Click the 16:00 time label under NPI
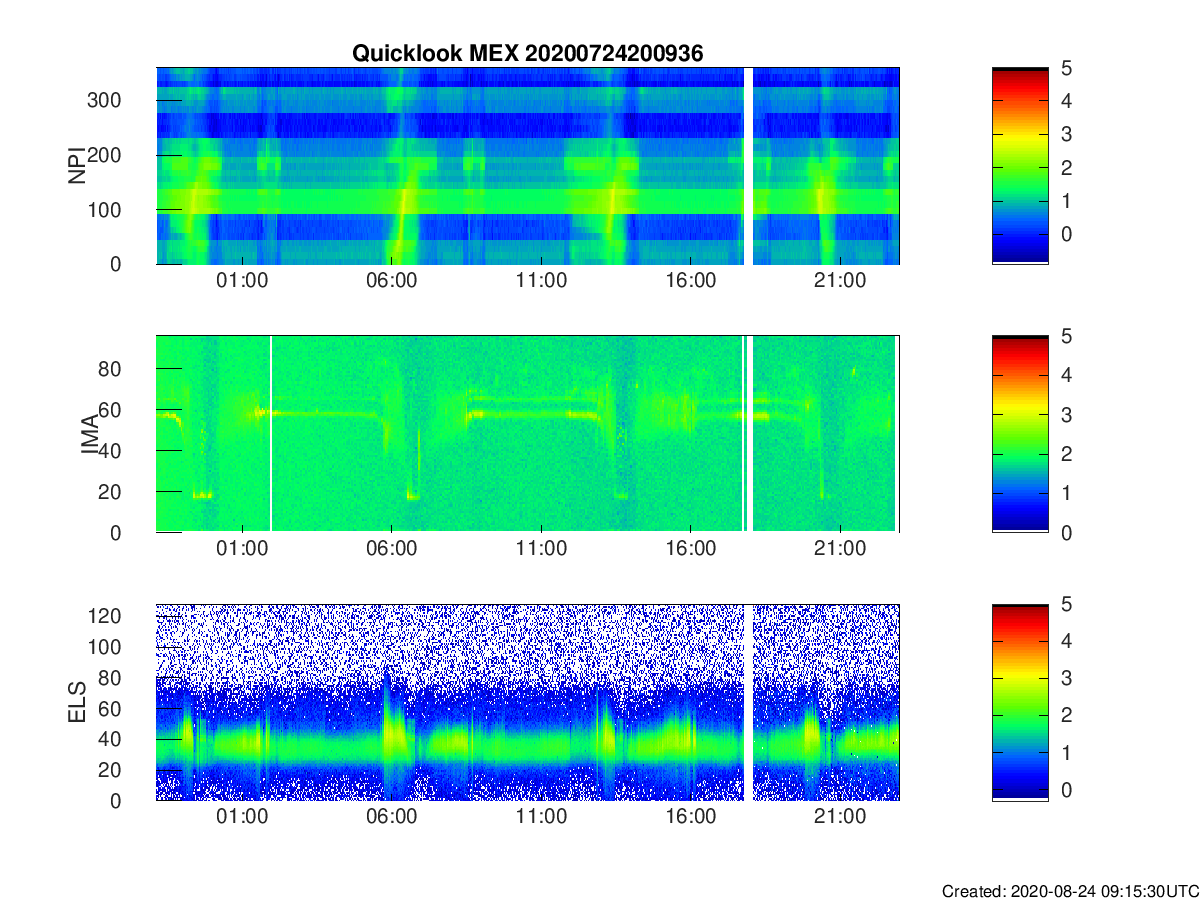 (690, 282)
